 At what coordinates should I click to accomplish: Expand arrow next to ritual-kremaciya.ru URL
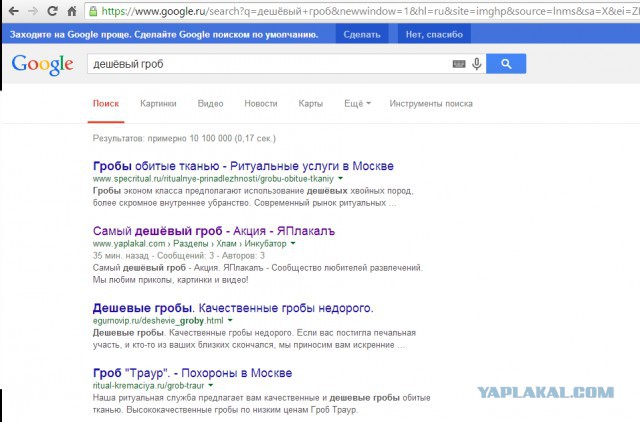[211, 385]
